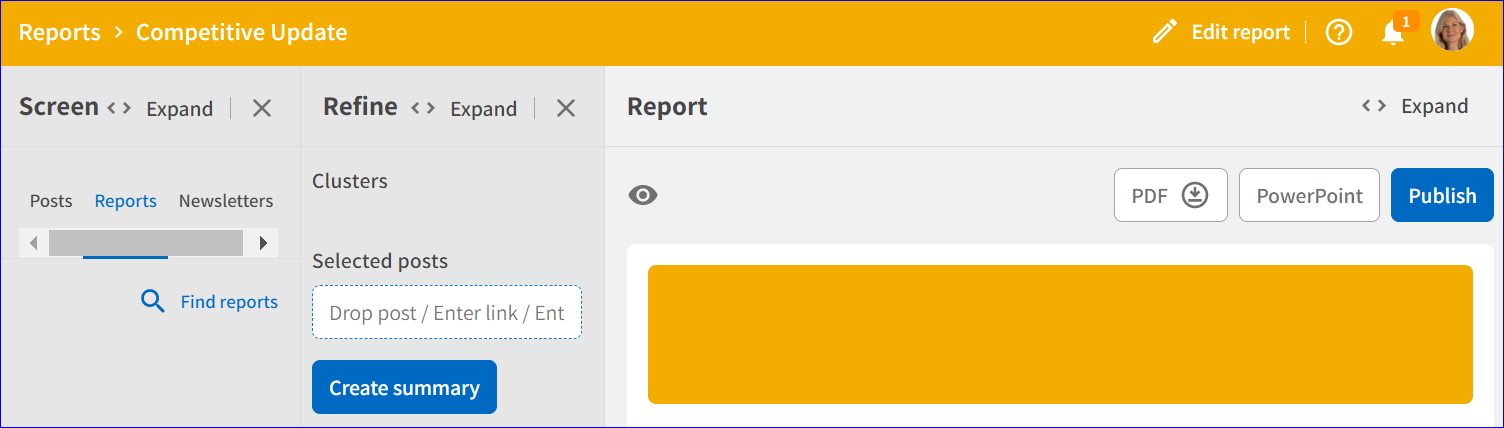Close the Refine panel

566,108
